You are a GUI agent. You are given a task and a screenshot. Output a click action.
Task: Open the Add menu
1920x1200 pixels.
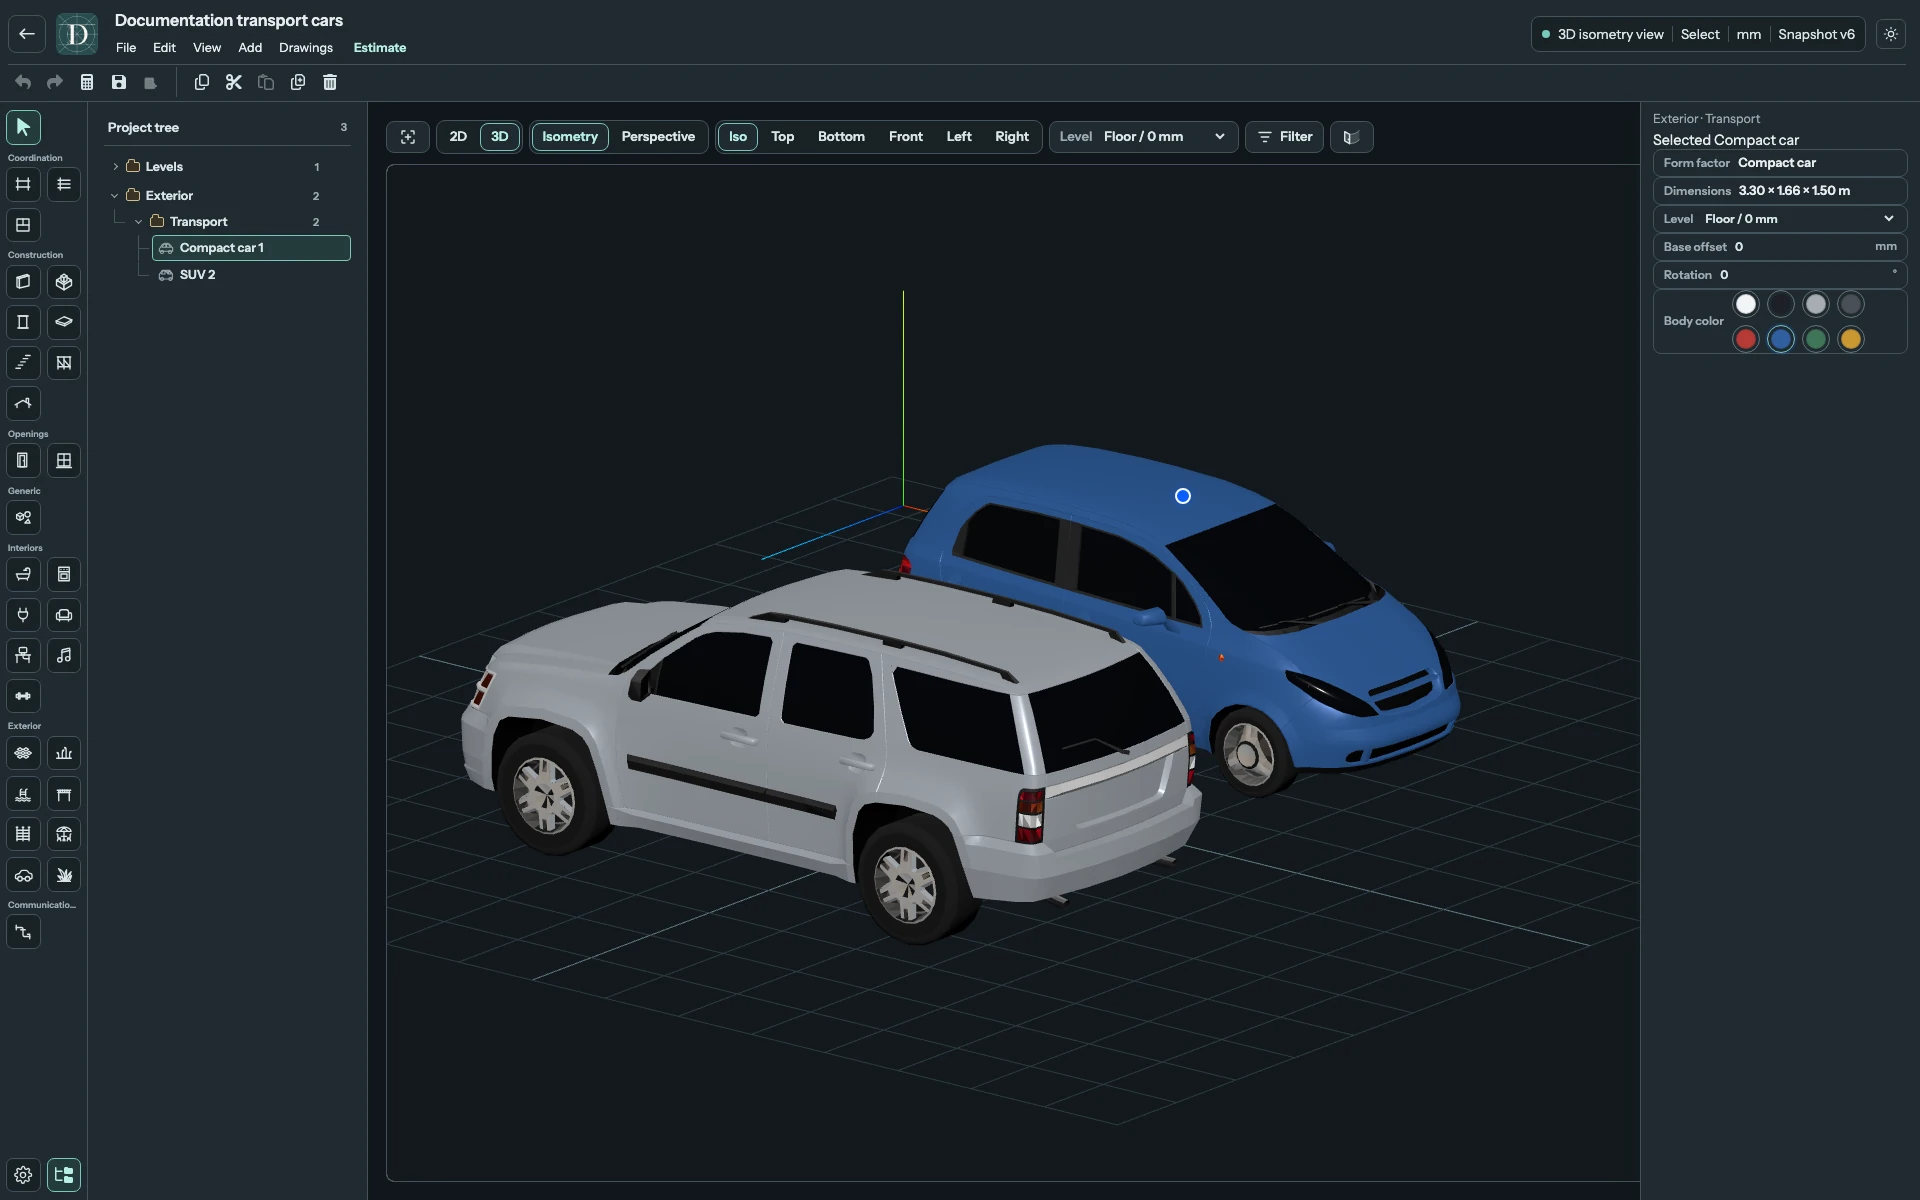pyautogui.click(x=250, y=48)
